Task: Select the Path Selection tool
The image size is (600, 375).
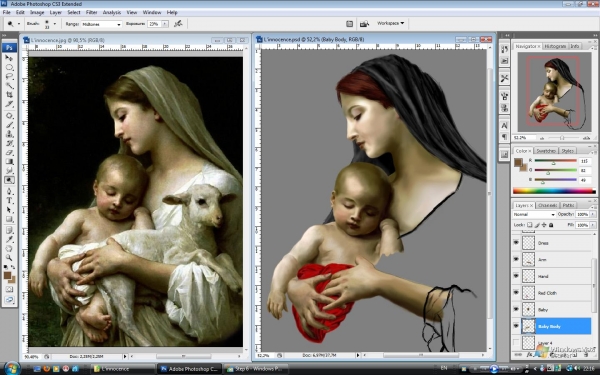Action: pos(9,210)
